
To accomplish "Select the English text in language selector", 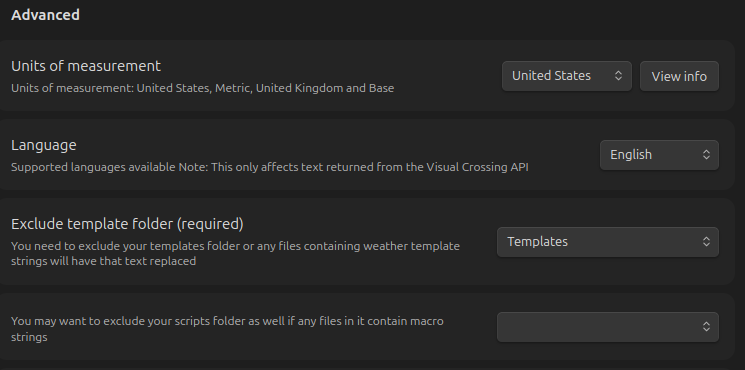I will click(x=631, y=155).
